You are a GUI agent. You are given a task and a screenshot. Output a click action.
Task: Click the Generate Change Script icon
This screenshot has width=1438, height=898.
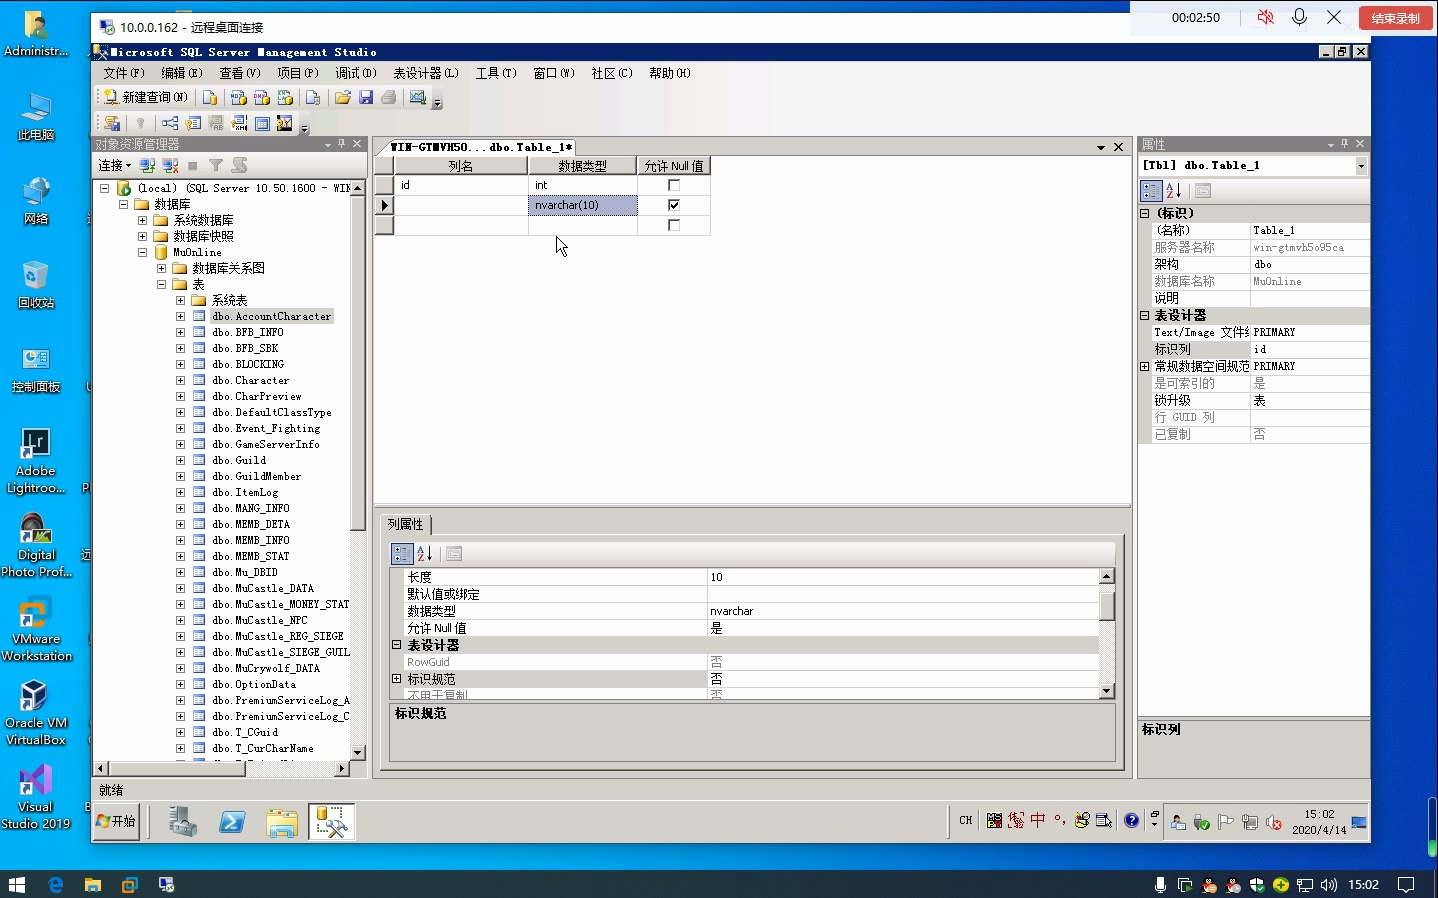point(112,123)
